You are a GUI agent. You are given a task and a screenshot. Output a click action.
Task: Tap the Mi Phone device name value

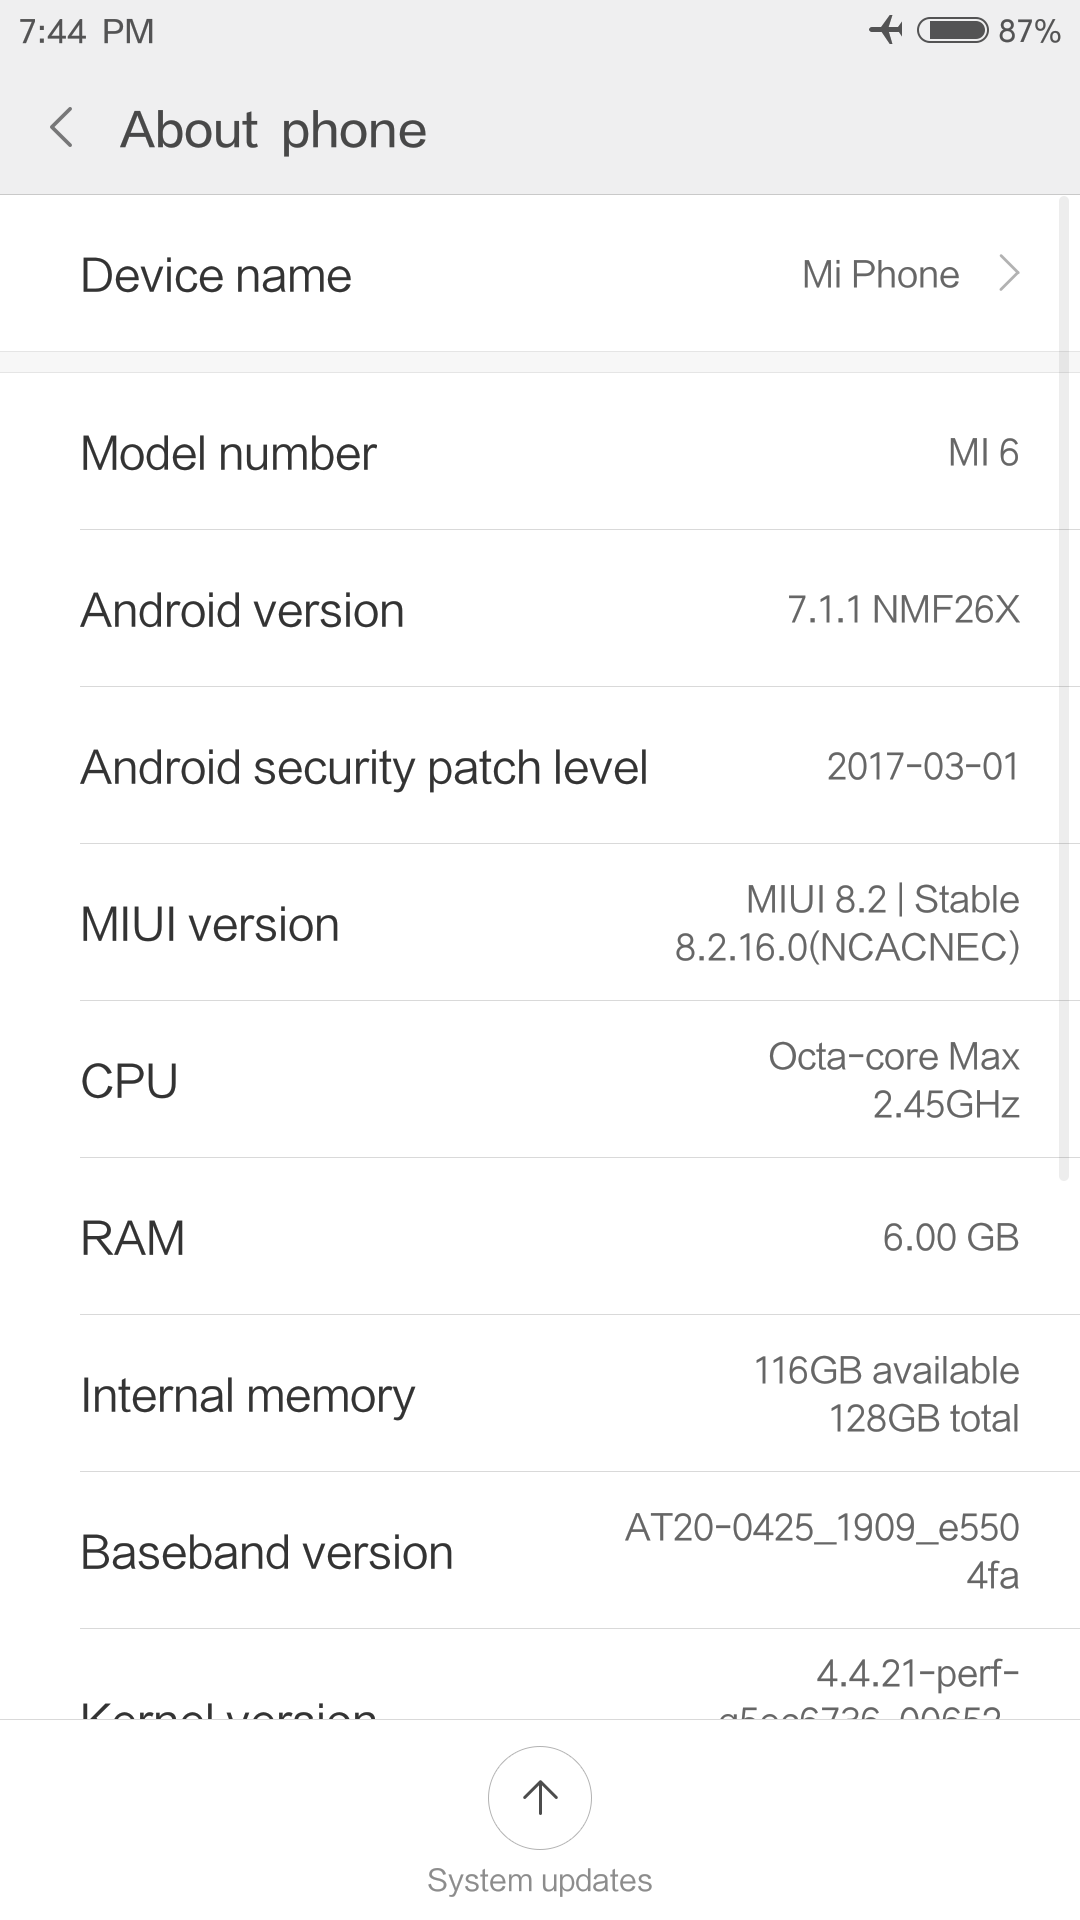point(880,274)
